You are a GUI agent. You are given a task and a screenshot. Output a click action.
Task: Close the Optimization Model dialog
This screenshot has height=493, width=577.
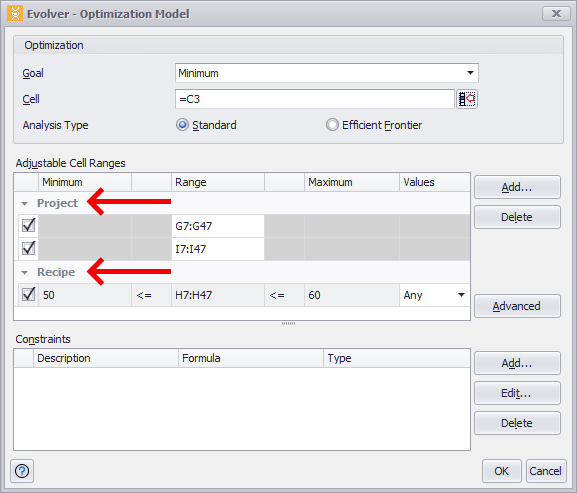click(556, 14)
